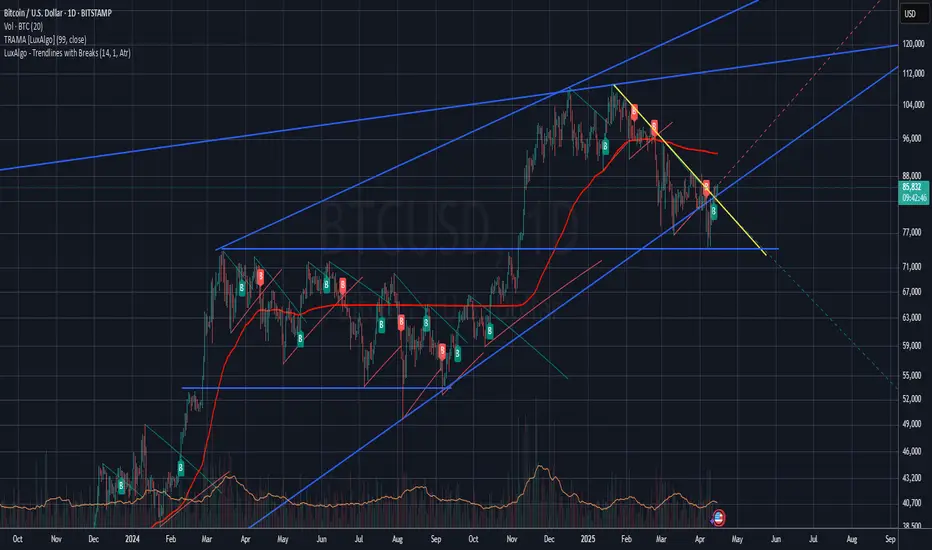Open the US economic event flag icon
Viewport: 932px width, 550px height.
click(x=718, y=517)
